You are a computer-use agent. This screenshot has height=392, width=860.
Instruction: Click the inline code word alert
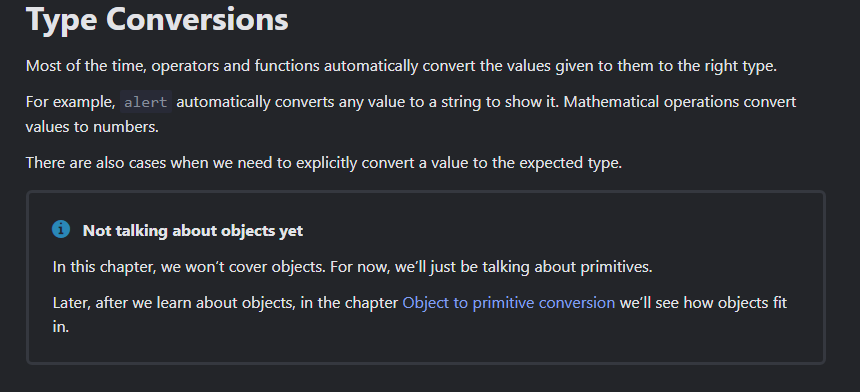coord(146,102)
